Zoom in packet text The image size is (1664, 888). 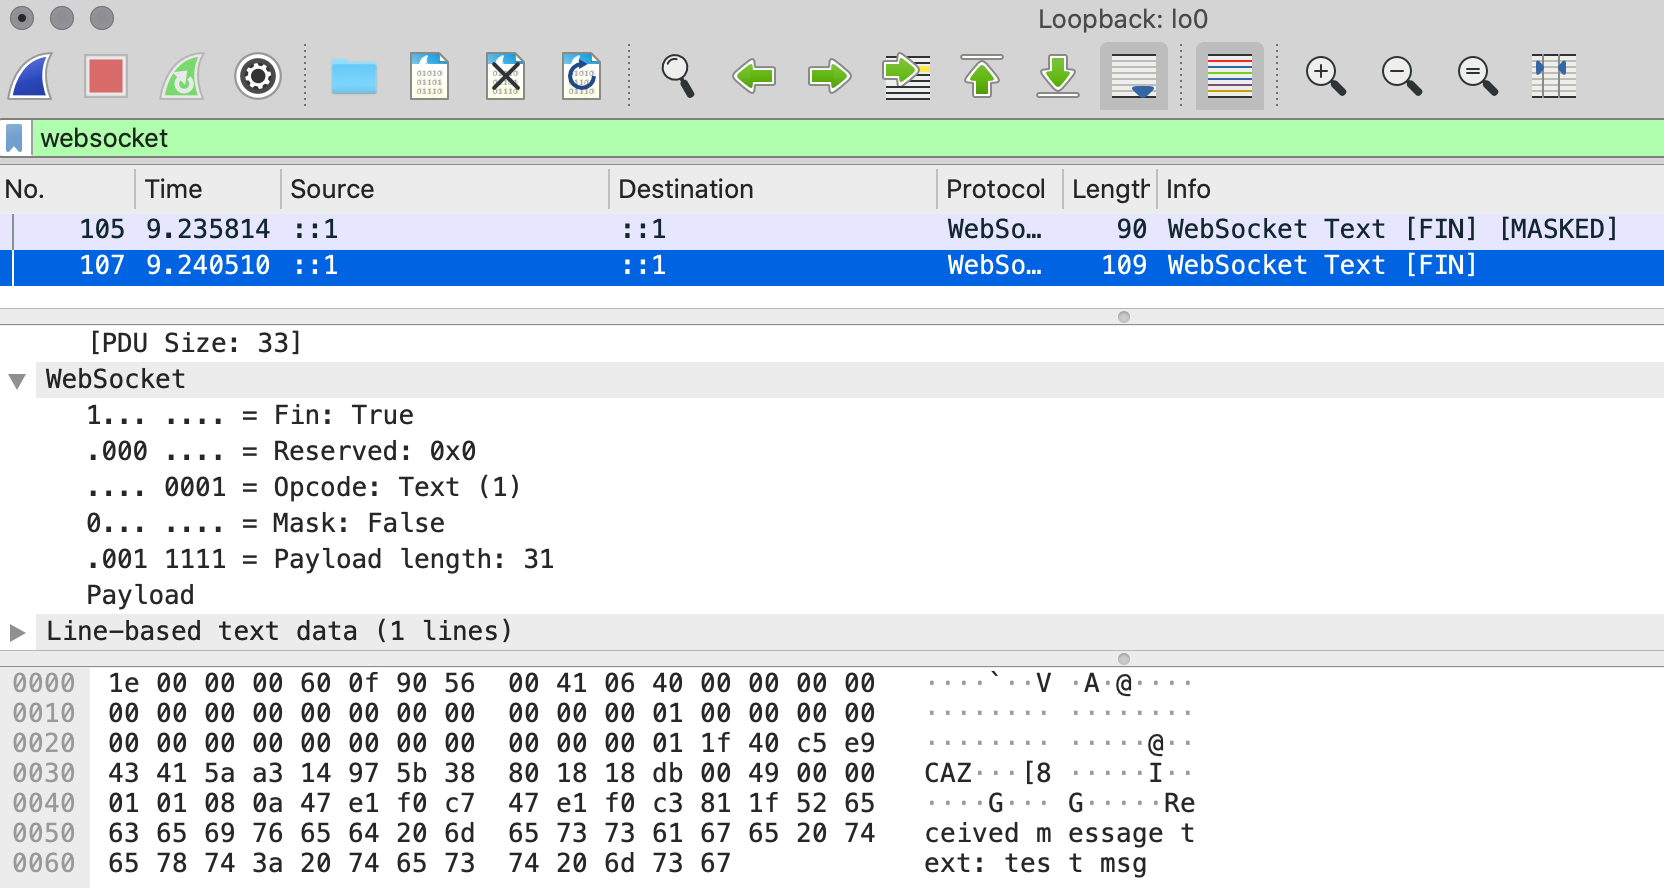(x=1326, y=76)
